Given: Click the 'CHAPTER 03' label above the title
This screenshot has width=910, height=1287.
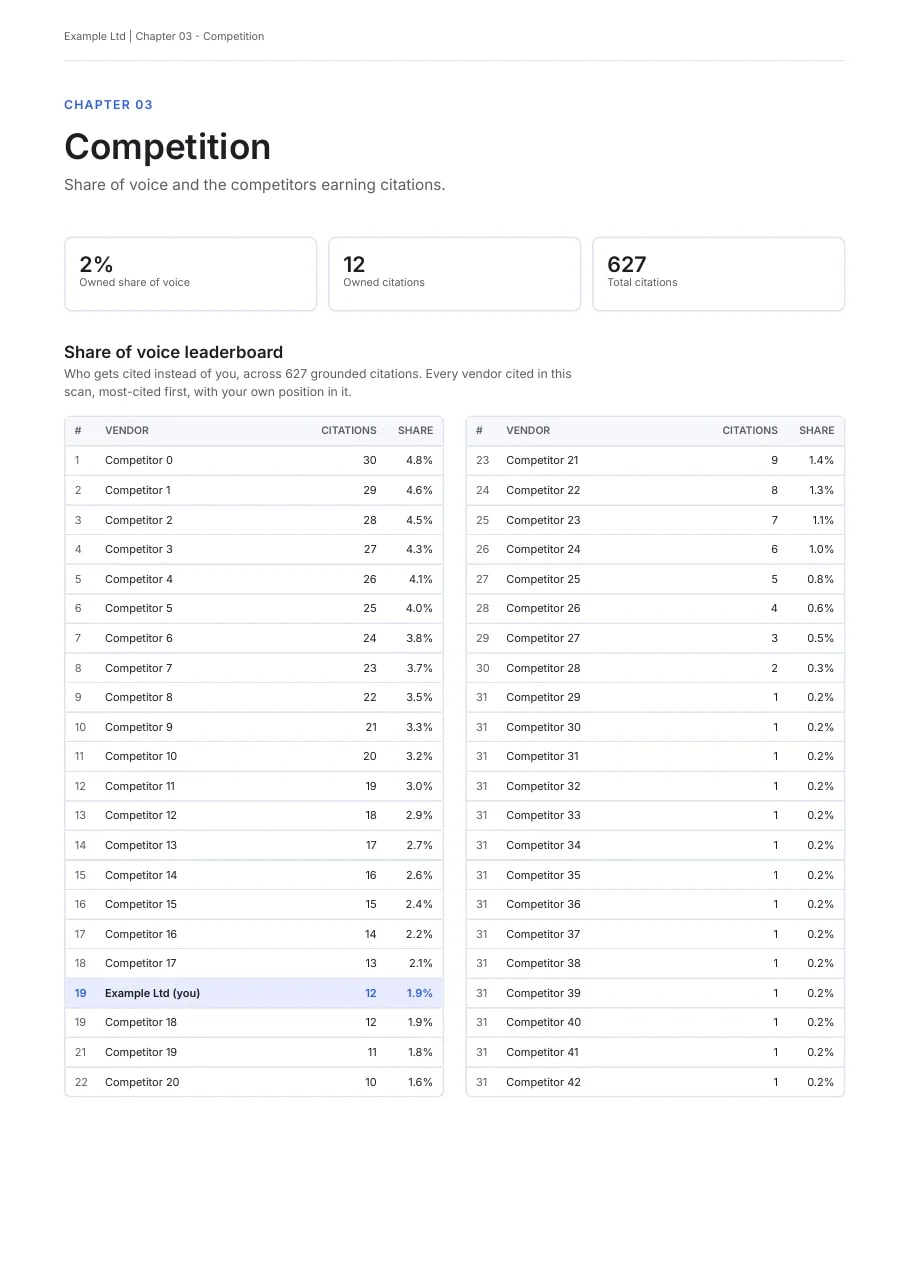Looking at the screenshot, I should tap(108, 105).
